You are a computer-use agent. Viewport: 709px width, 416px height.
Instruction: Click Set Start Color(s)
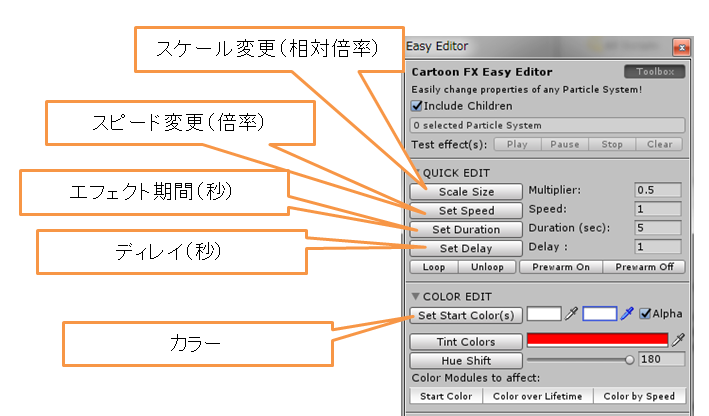click(x=466, y=315)
